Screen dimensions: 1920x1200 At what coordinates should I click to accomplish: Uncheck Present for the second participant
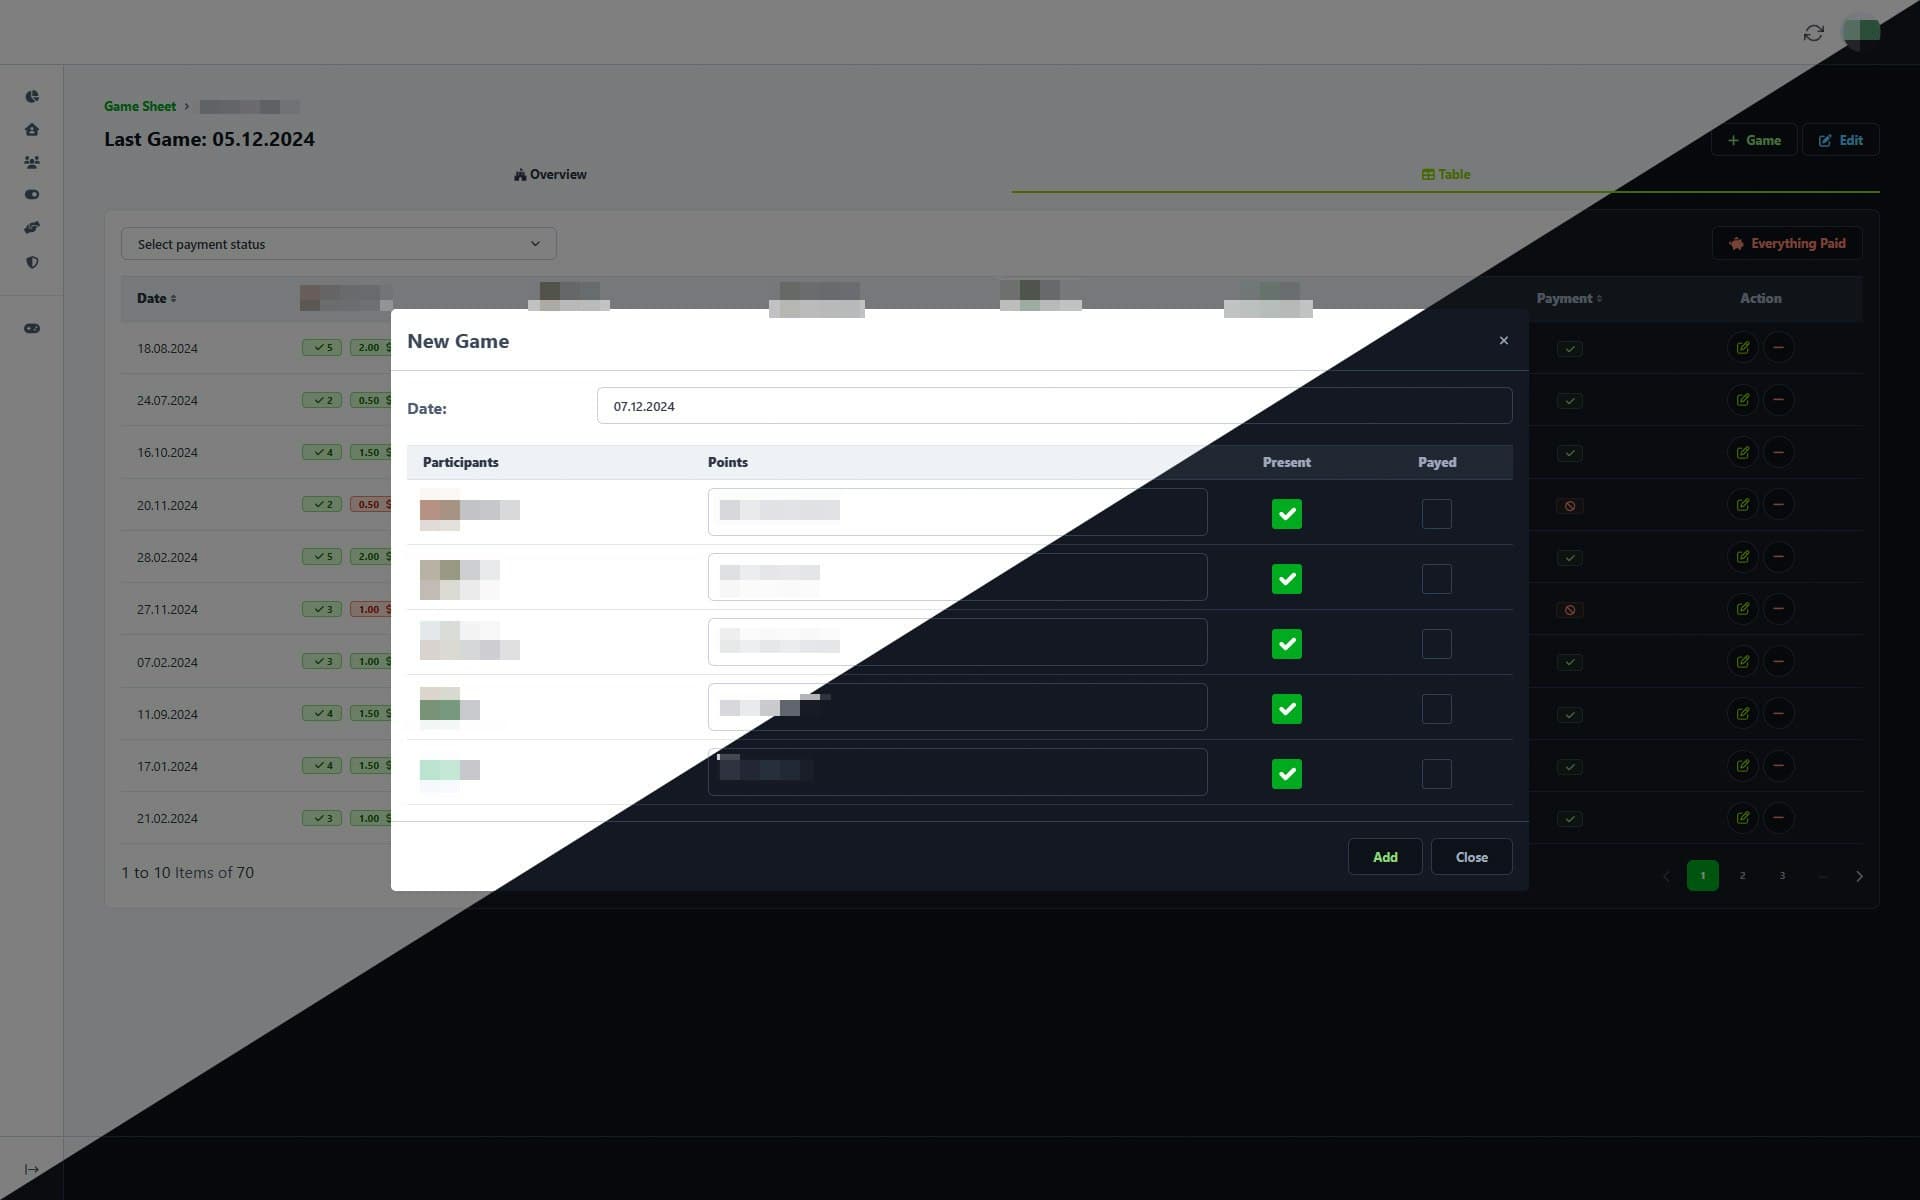[1287, 578]
